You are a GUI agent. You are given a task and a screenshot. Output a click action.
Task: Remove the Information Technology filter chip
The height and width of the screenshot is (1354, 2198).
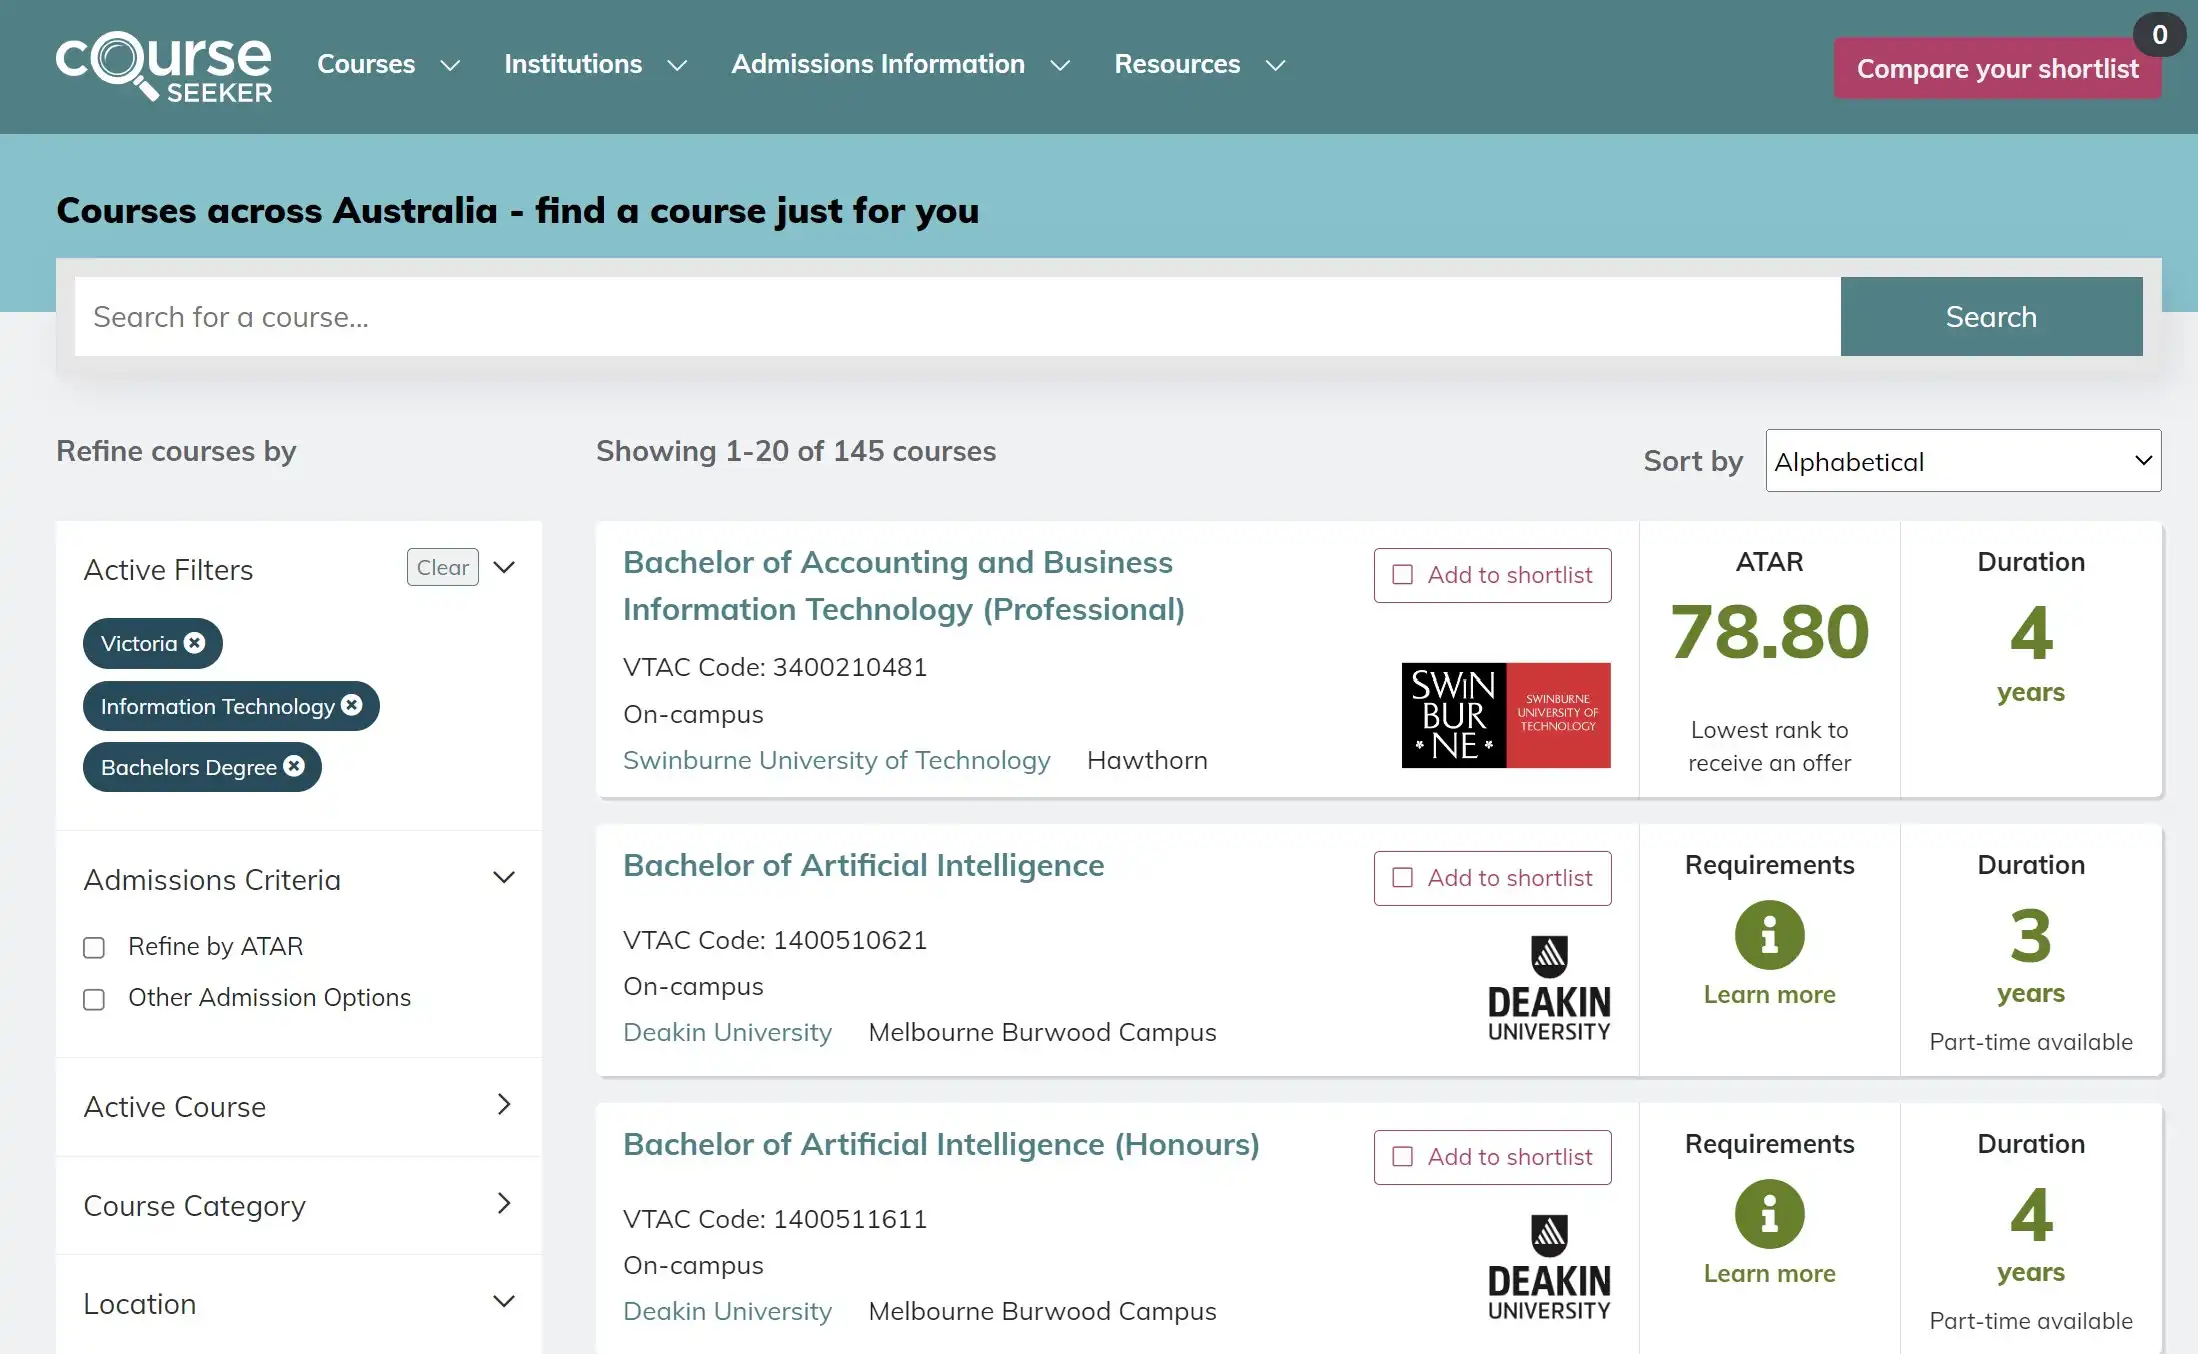[352, 705]
